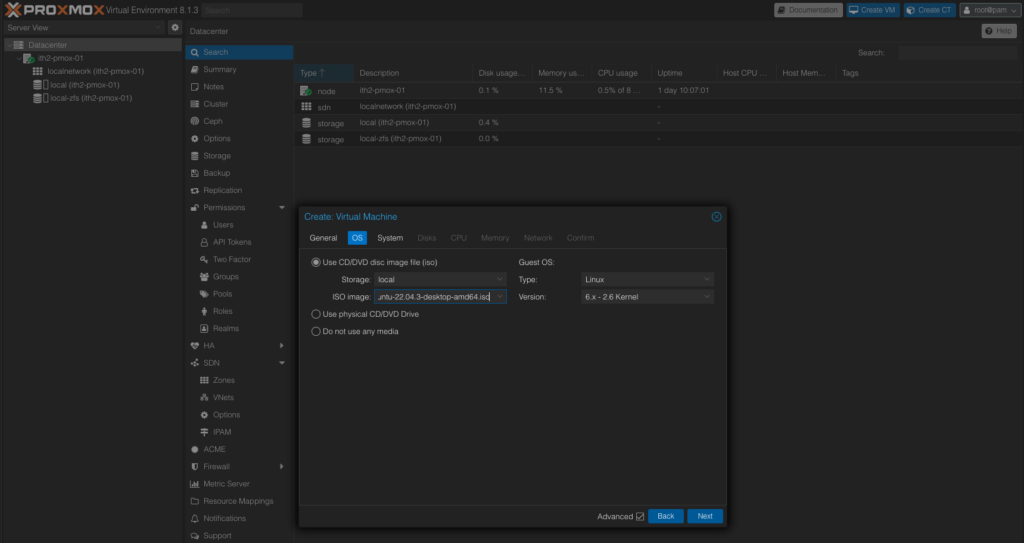Select Use CD/DVD disc image file radio

pyautogui.click(x=316, y=262)
